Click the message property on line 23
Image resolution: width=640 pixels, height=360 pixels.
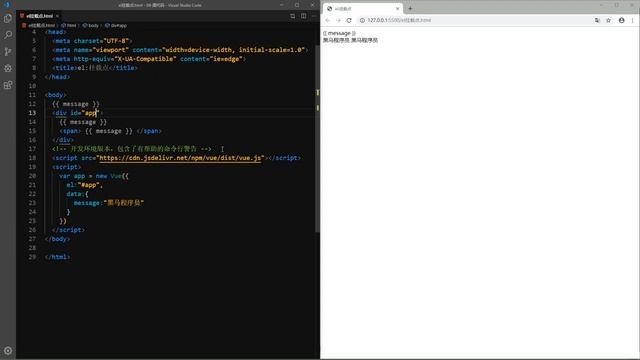[x=109, y=203]
